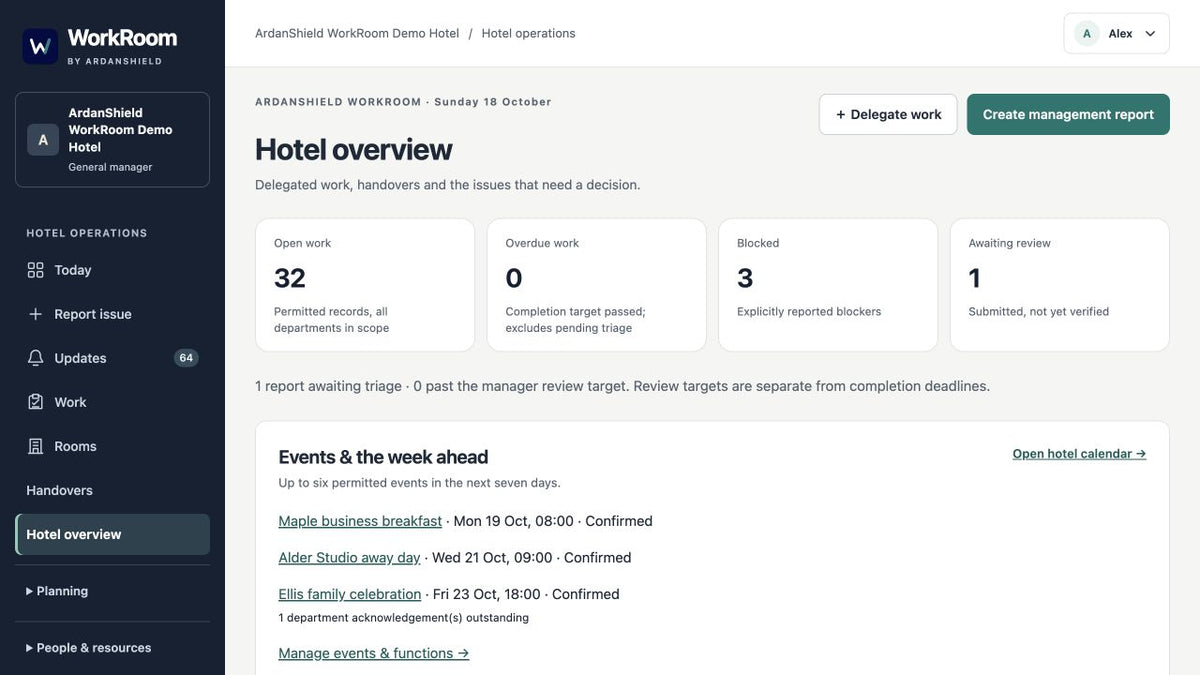Open Today via its grid icon

click(35, 270)
